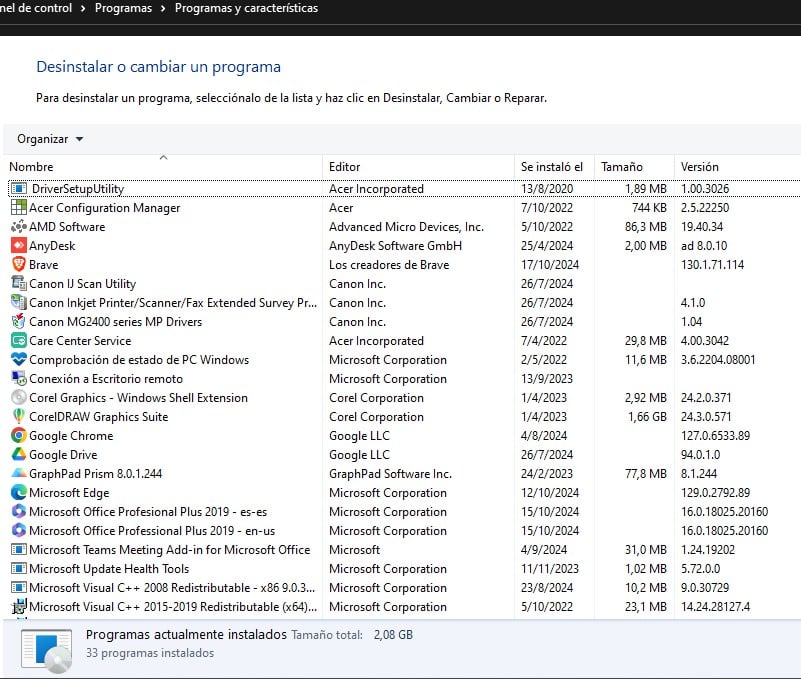Click the 1,66 GB size cell
This screenshot has width=801, height=679.
[x=647, y=417]
